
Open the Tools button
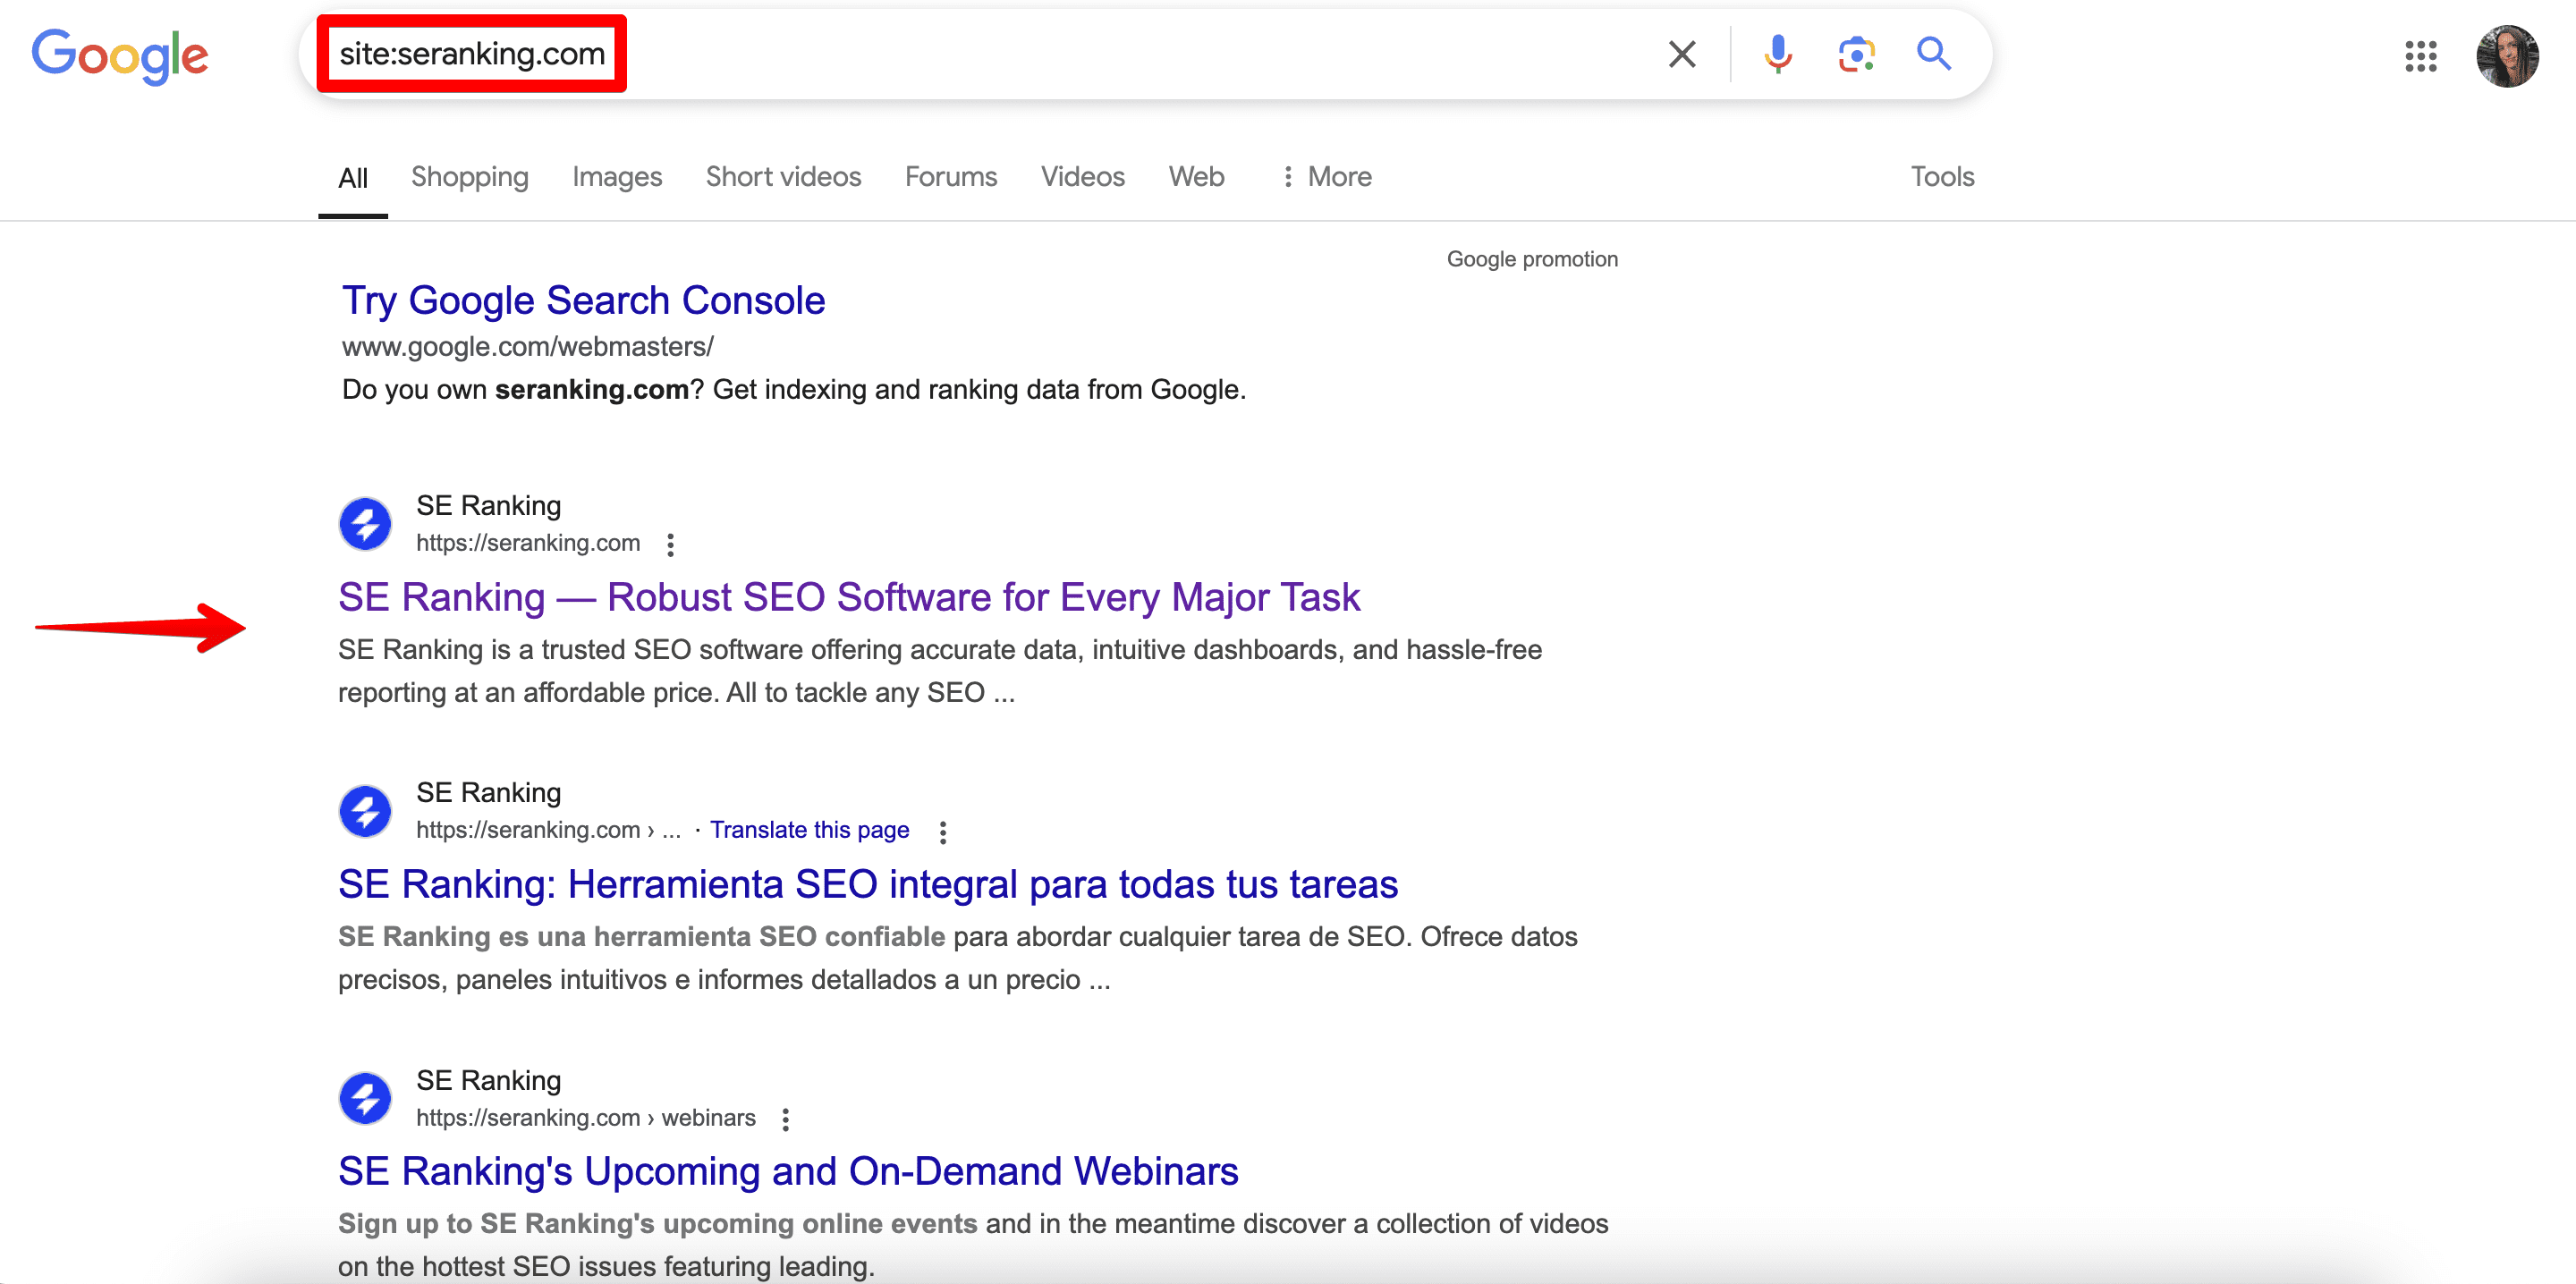click(1941, 177)
